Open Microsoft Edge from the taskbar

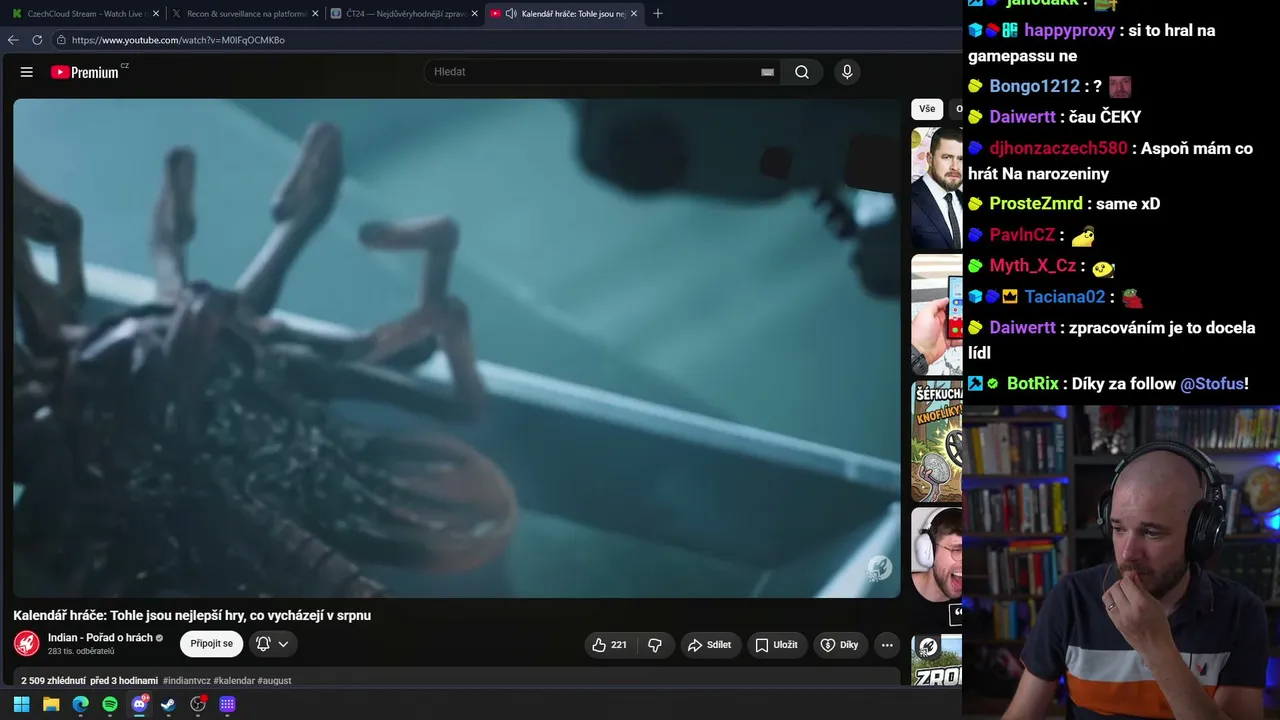tap(80, 704)
